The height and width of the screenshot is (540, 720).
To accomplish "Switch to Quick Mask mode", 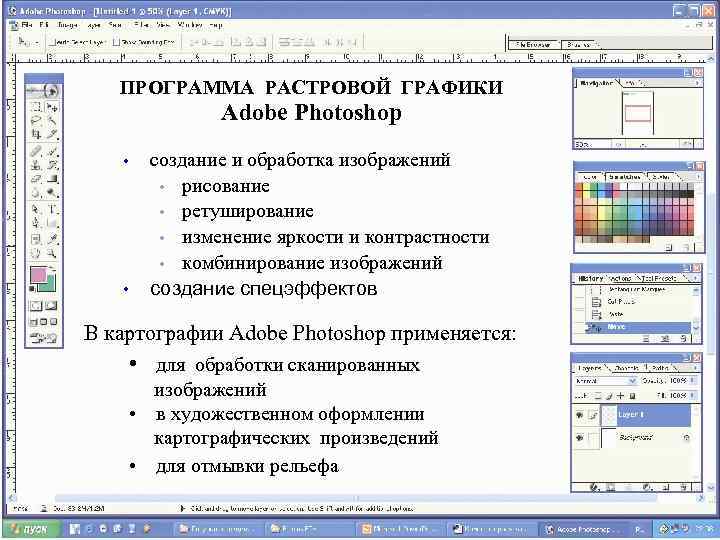I will coord(51,306).
